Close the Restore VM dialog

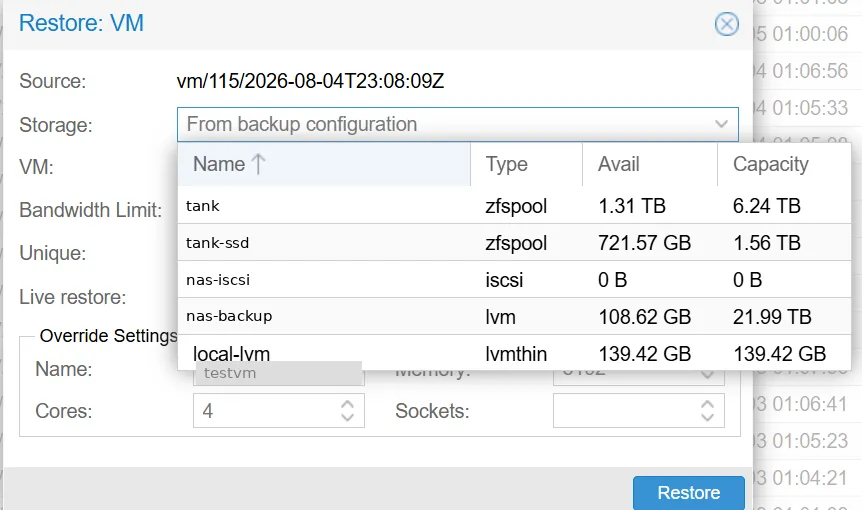tap(726, 24)
